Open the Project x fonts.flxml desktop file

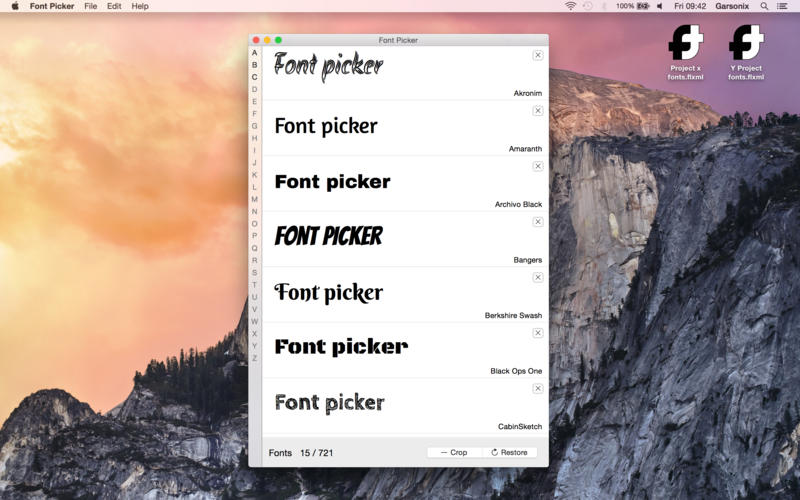click(686, 44)
